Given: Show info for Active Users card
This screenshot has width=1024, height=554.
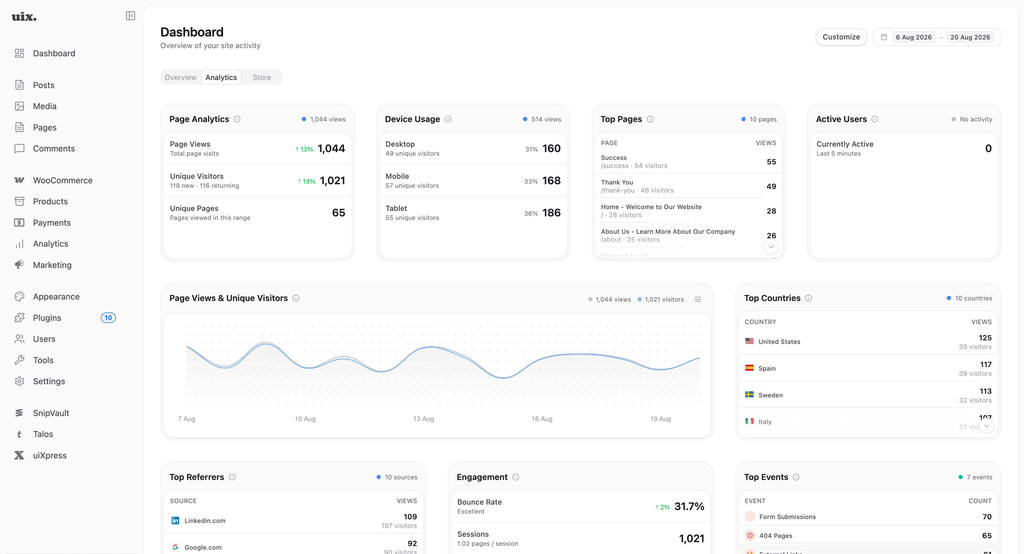Looking at the screenshot, I should tap(874, 119).
